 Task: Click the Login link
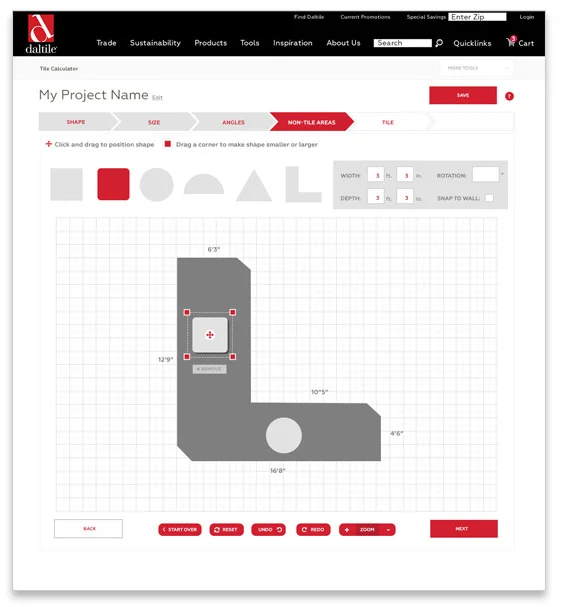point(527,17)
